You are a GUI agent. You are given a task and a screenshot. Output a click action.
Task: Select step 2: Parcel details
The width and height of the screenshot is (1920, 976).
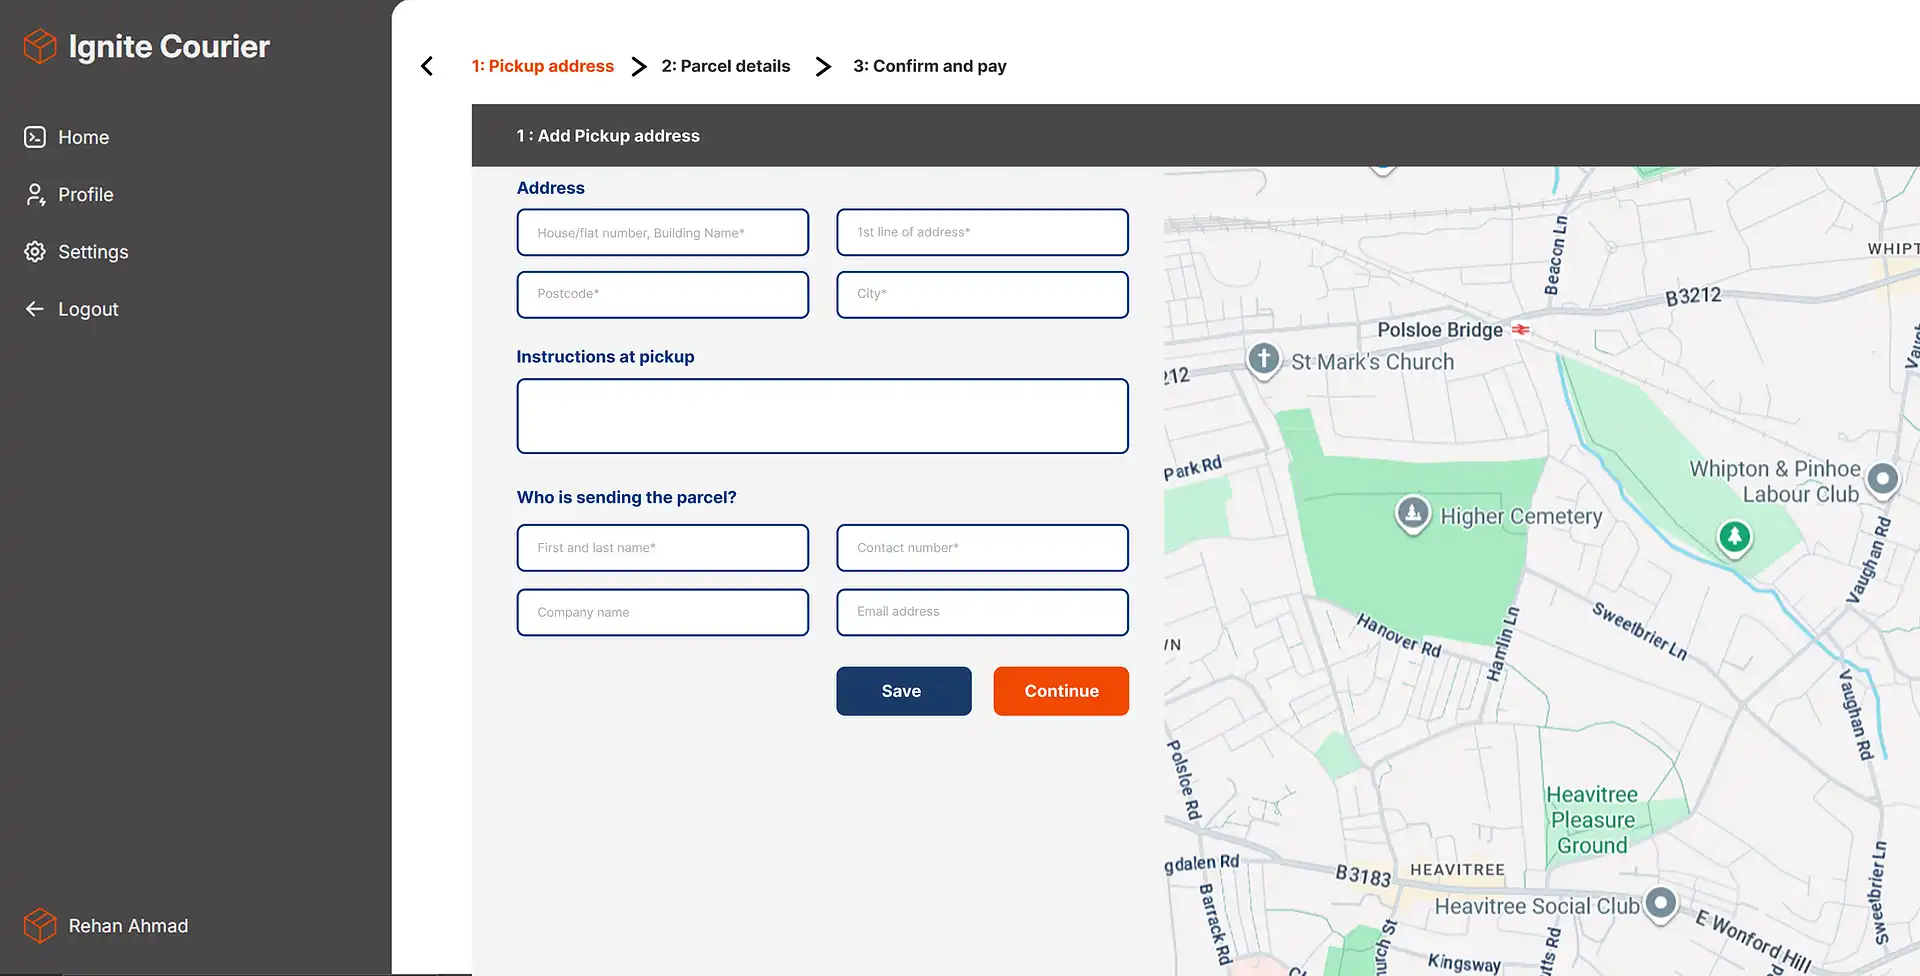tap(726, 66)
